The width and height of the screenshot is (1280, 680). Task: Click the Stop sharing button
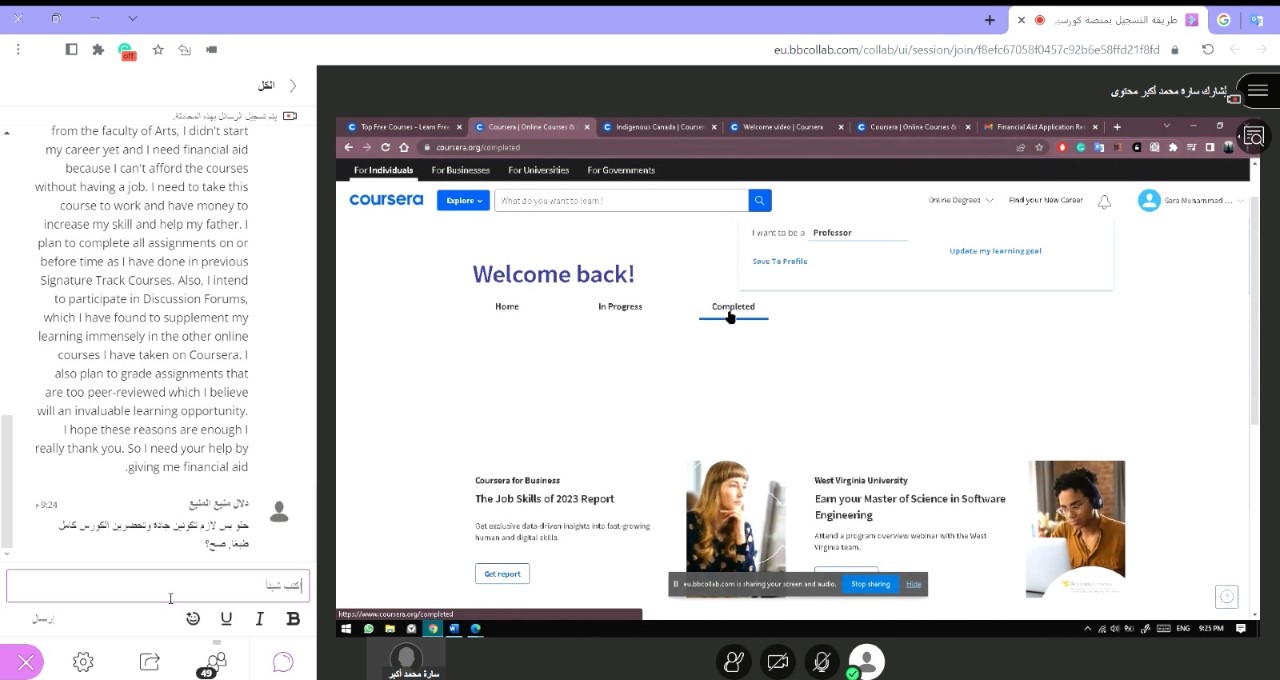pos(870,584)
